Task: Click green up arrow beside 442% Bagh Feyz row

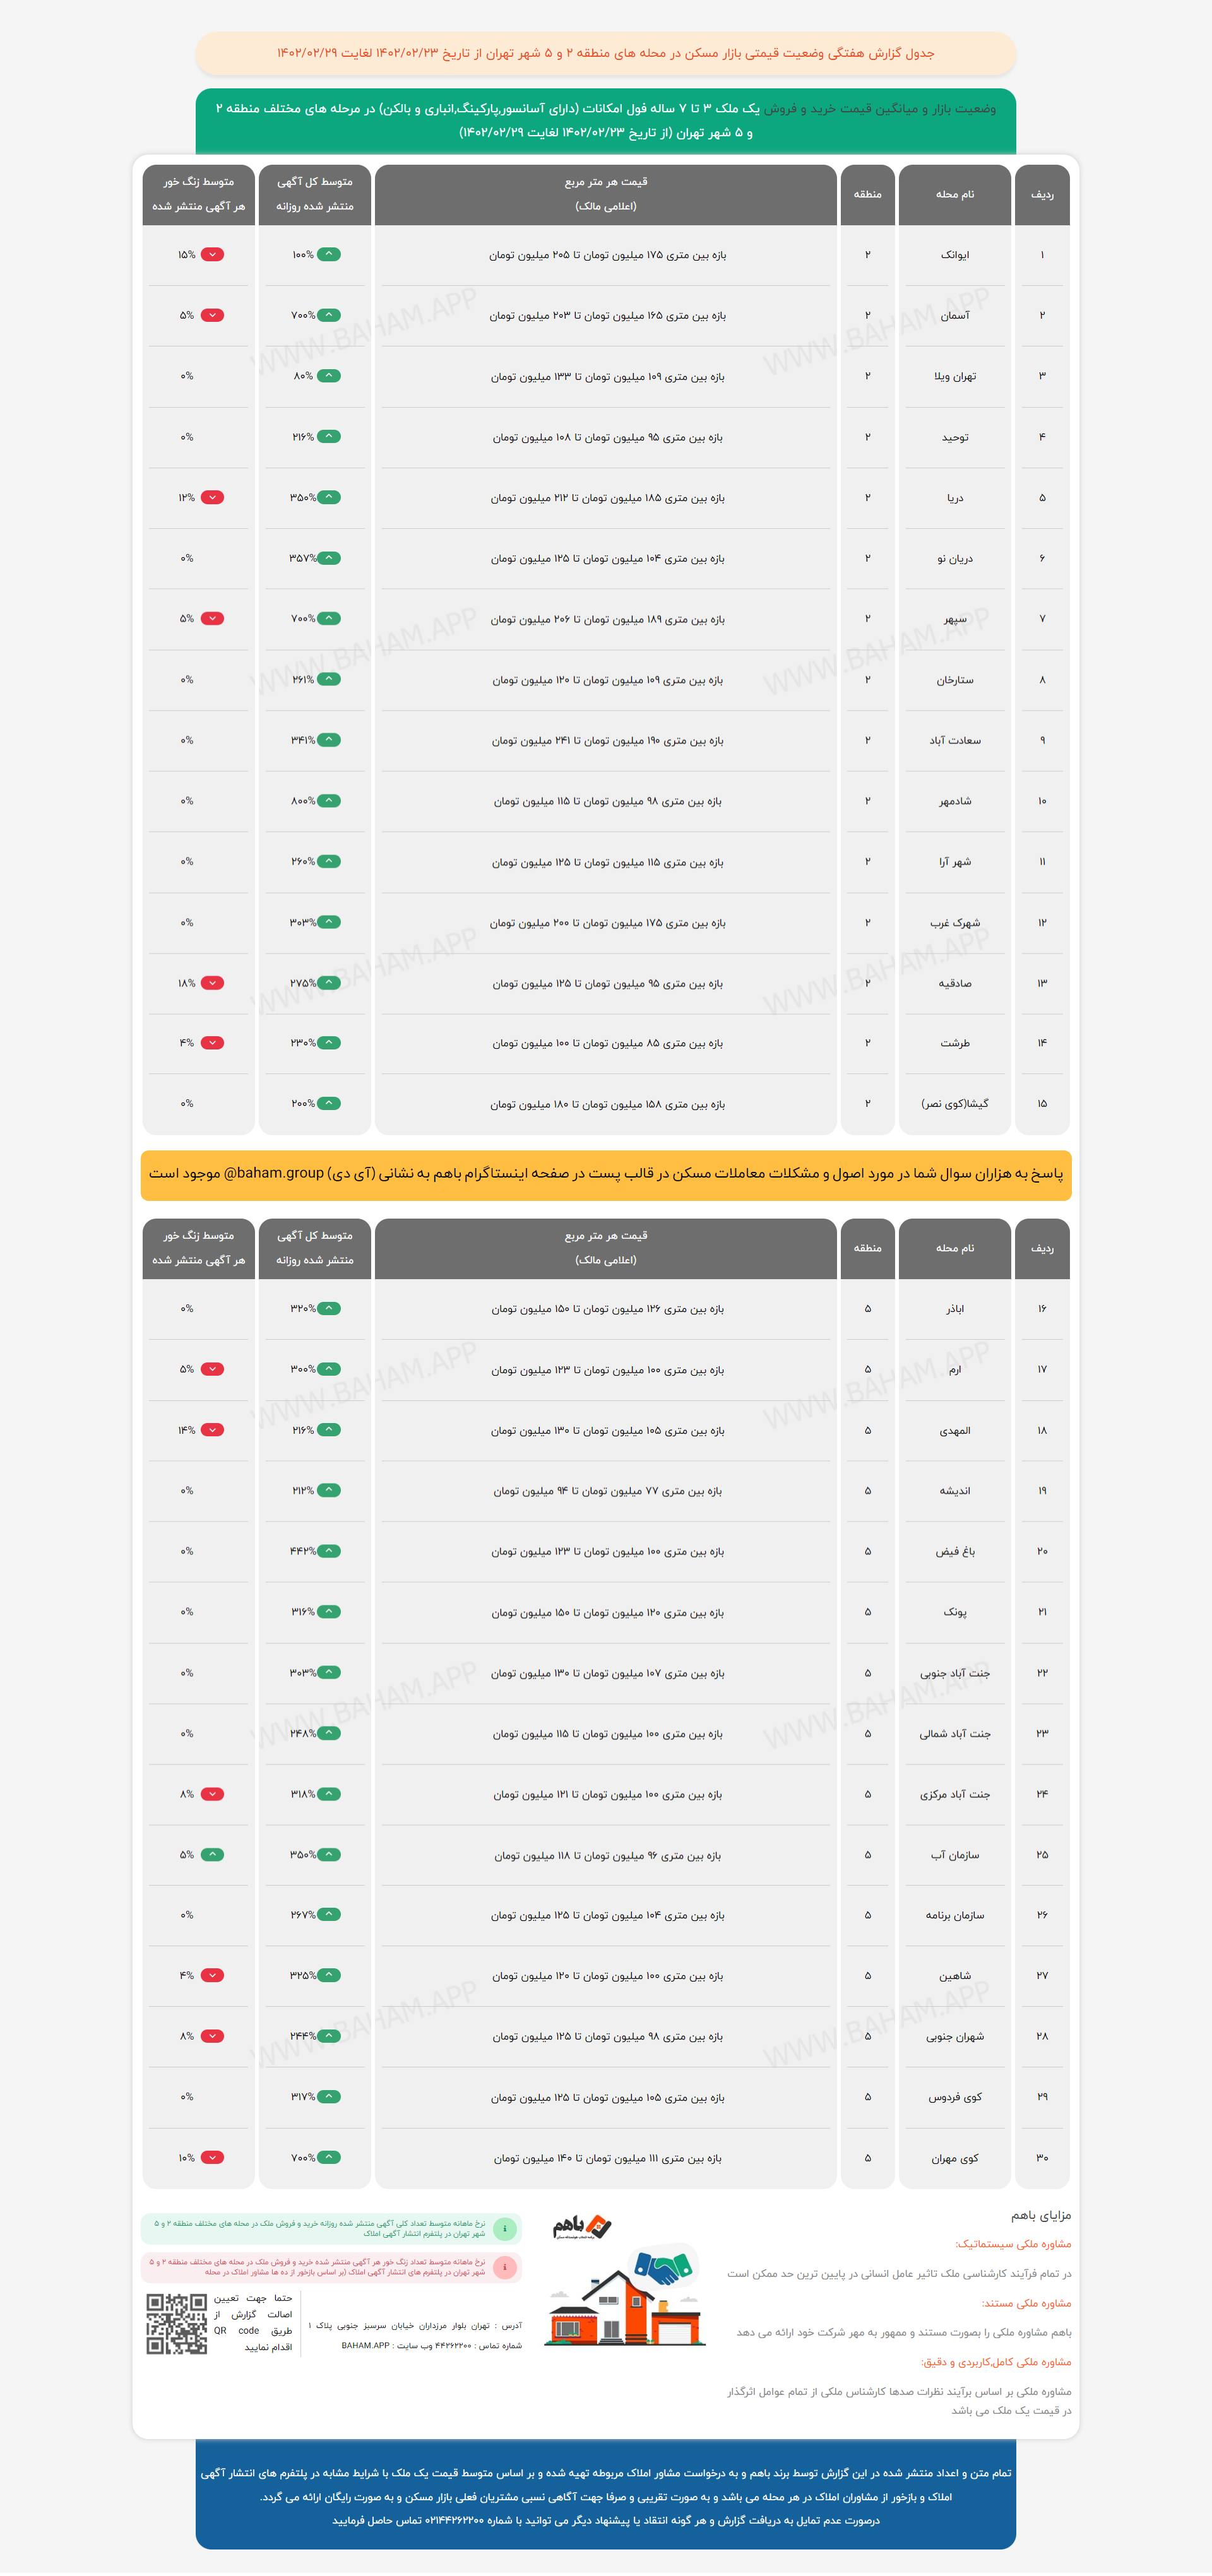Action: pyautogui.click(x=329, y=1551)
